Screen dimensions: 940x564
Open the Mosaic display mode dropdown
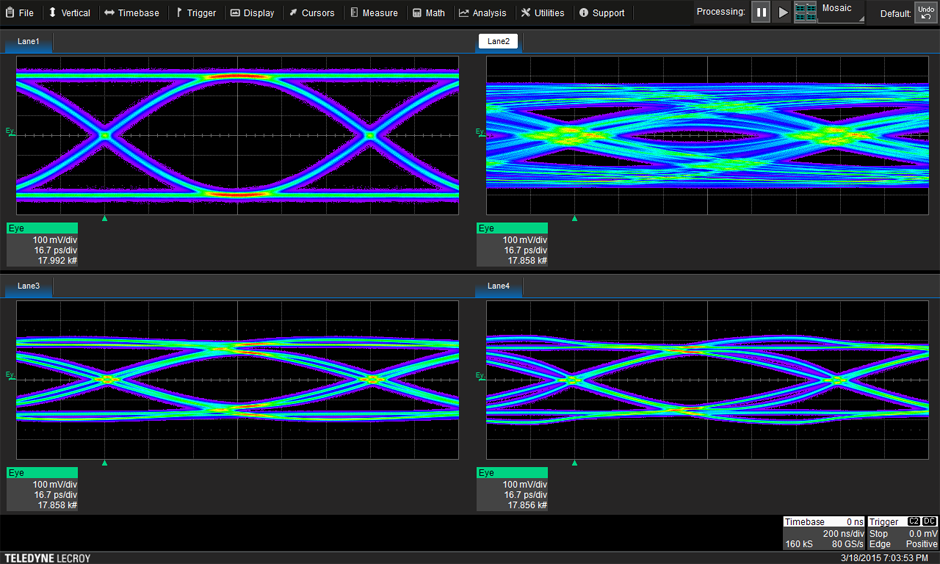pos(841,12)
